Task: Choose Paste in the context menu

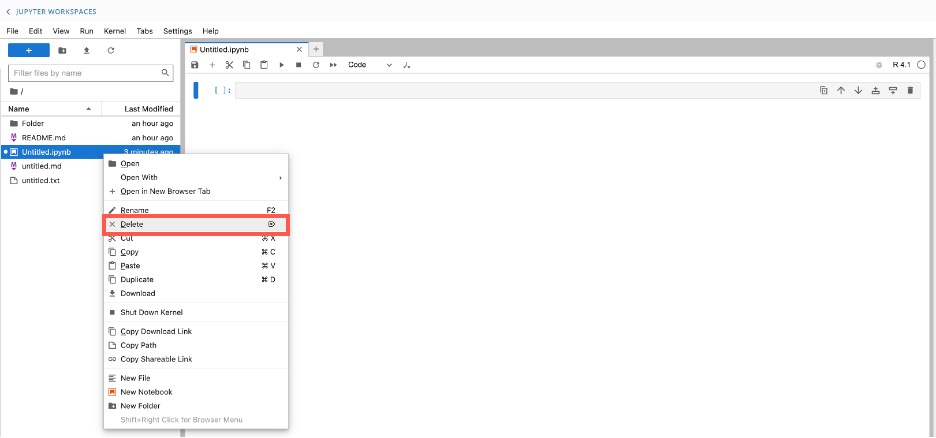Action: click(x=196, y=266)
